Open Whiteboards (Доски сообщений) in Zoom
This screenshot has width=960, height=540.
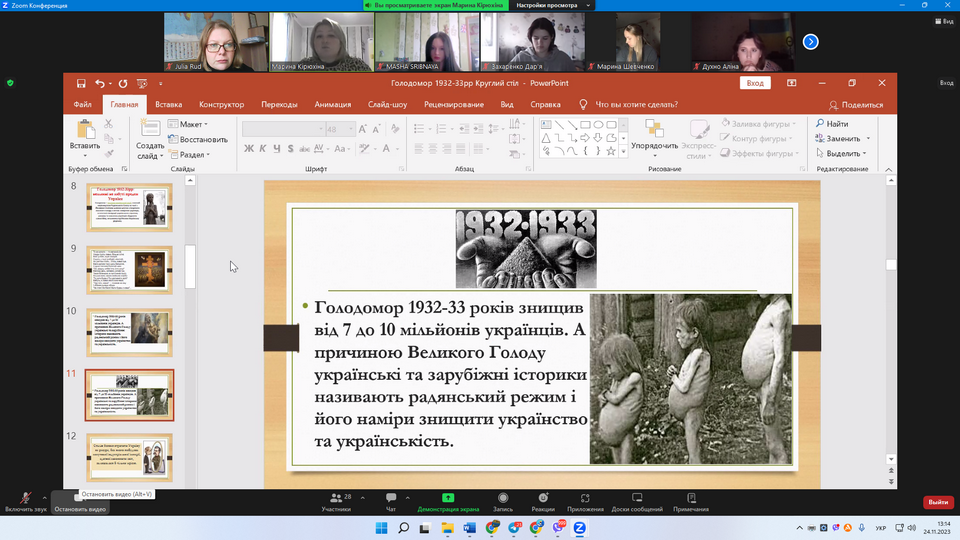[637, 499]
